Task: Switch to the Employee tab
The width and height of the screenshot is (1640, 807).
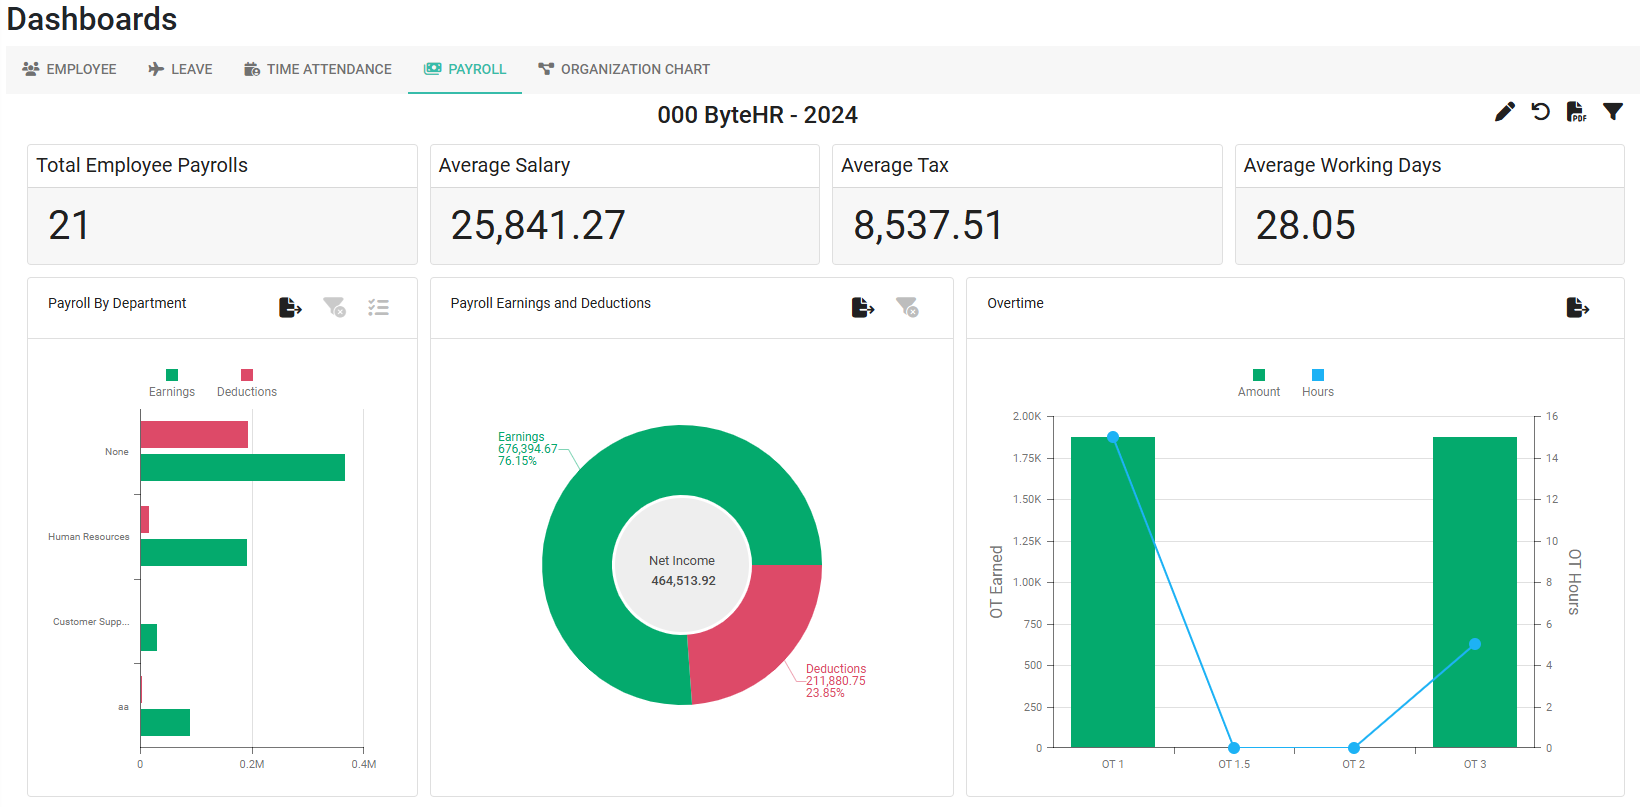Action: (70, 69)
